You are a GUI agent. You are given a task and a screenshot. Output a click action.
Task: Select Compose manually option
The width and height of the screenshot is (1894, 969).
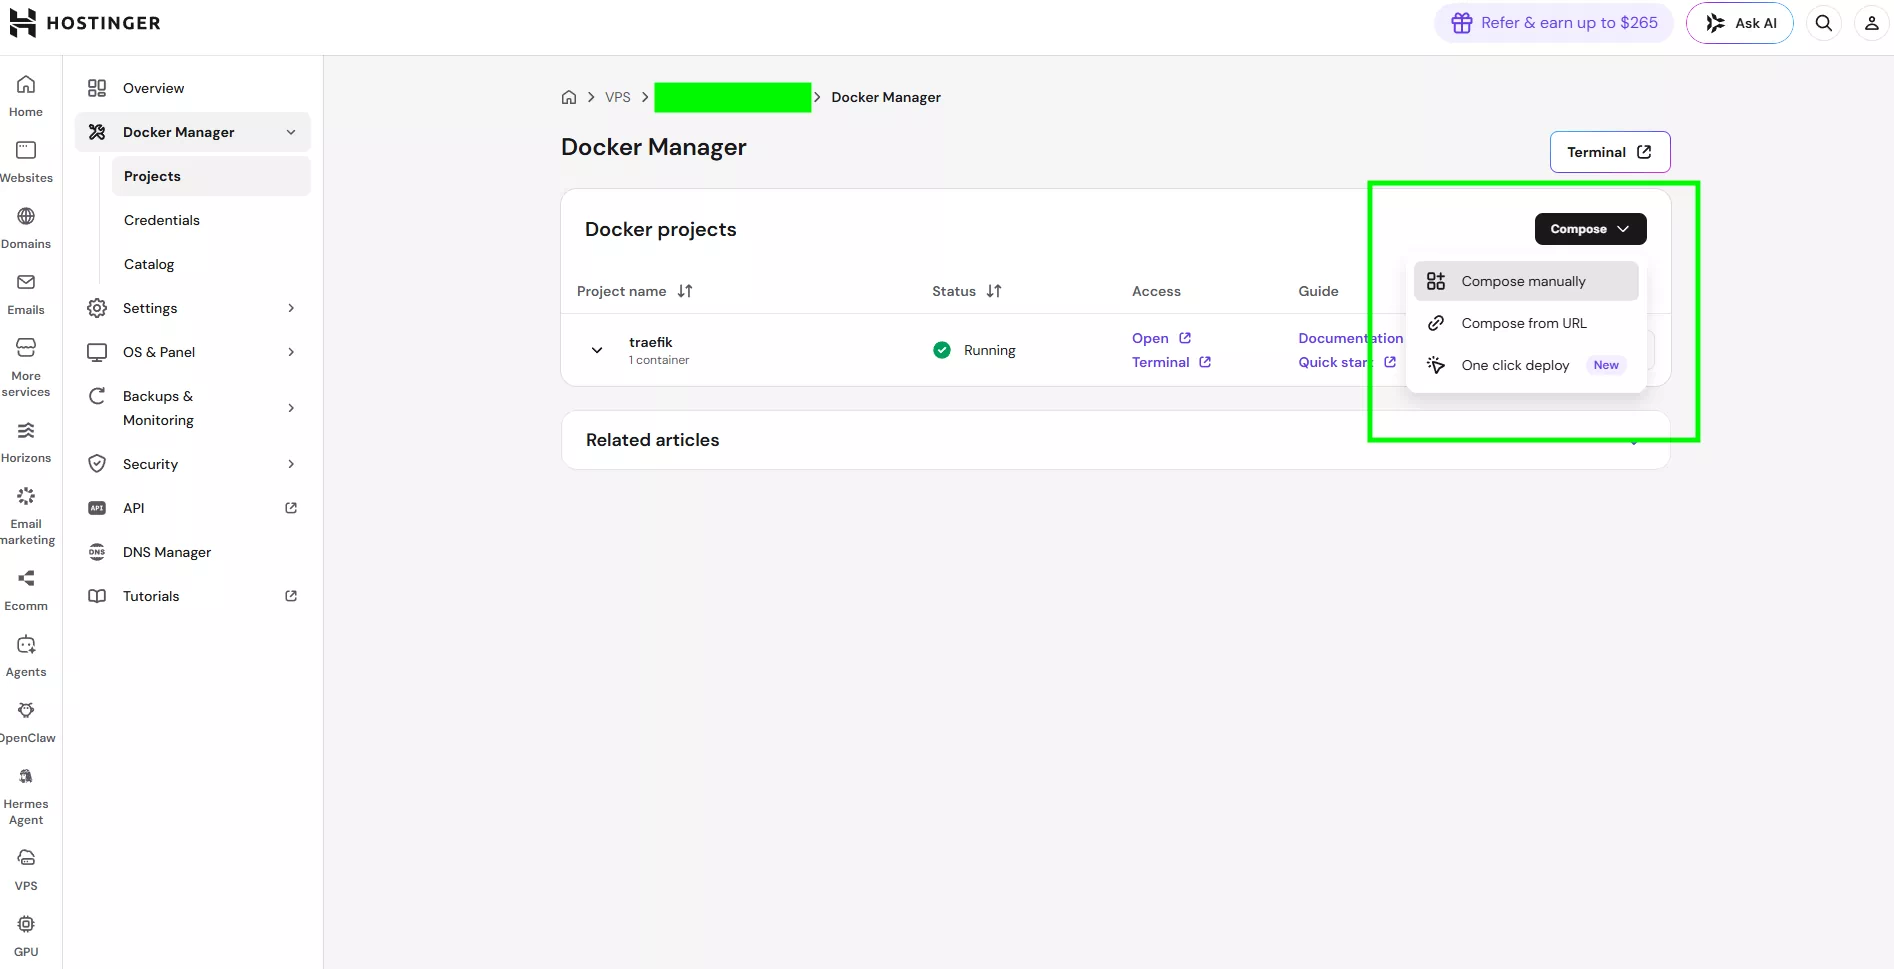tap(1526, 281)
